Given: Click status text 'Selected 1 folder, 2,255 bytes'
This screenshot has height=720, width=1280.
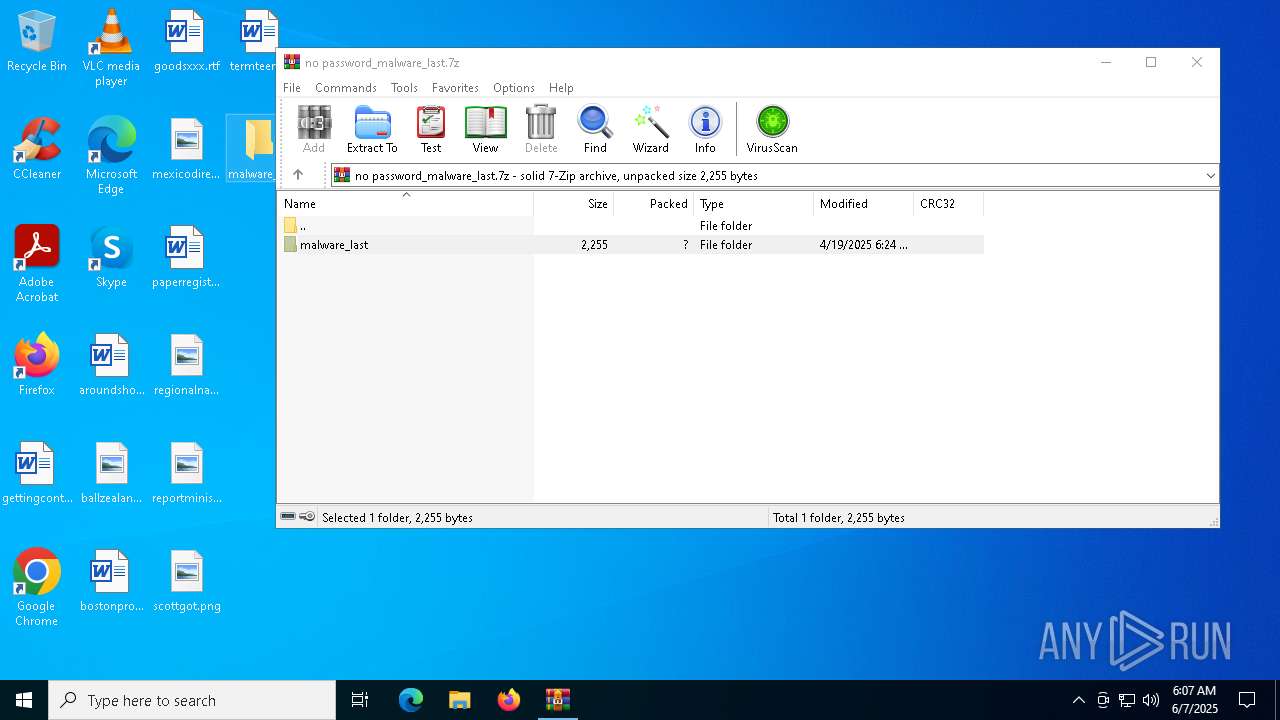Looking at the screenshot, I should (x=397, y=517).
